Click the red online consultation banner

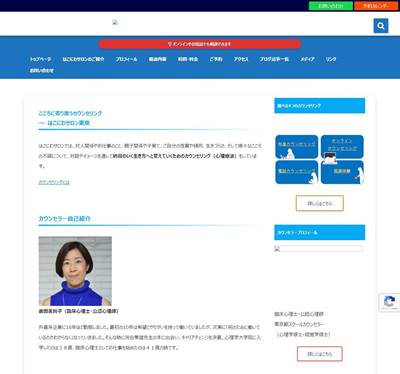200,44
